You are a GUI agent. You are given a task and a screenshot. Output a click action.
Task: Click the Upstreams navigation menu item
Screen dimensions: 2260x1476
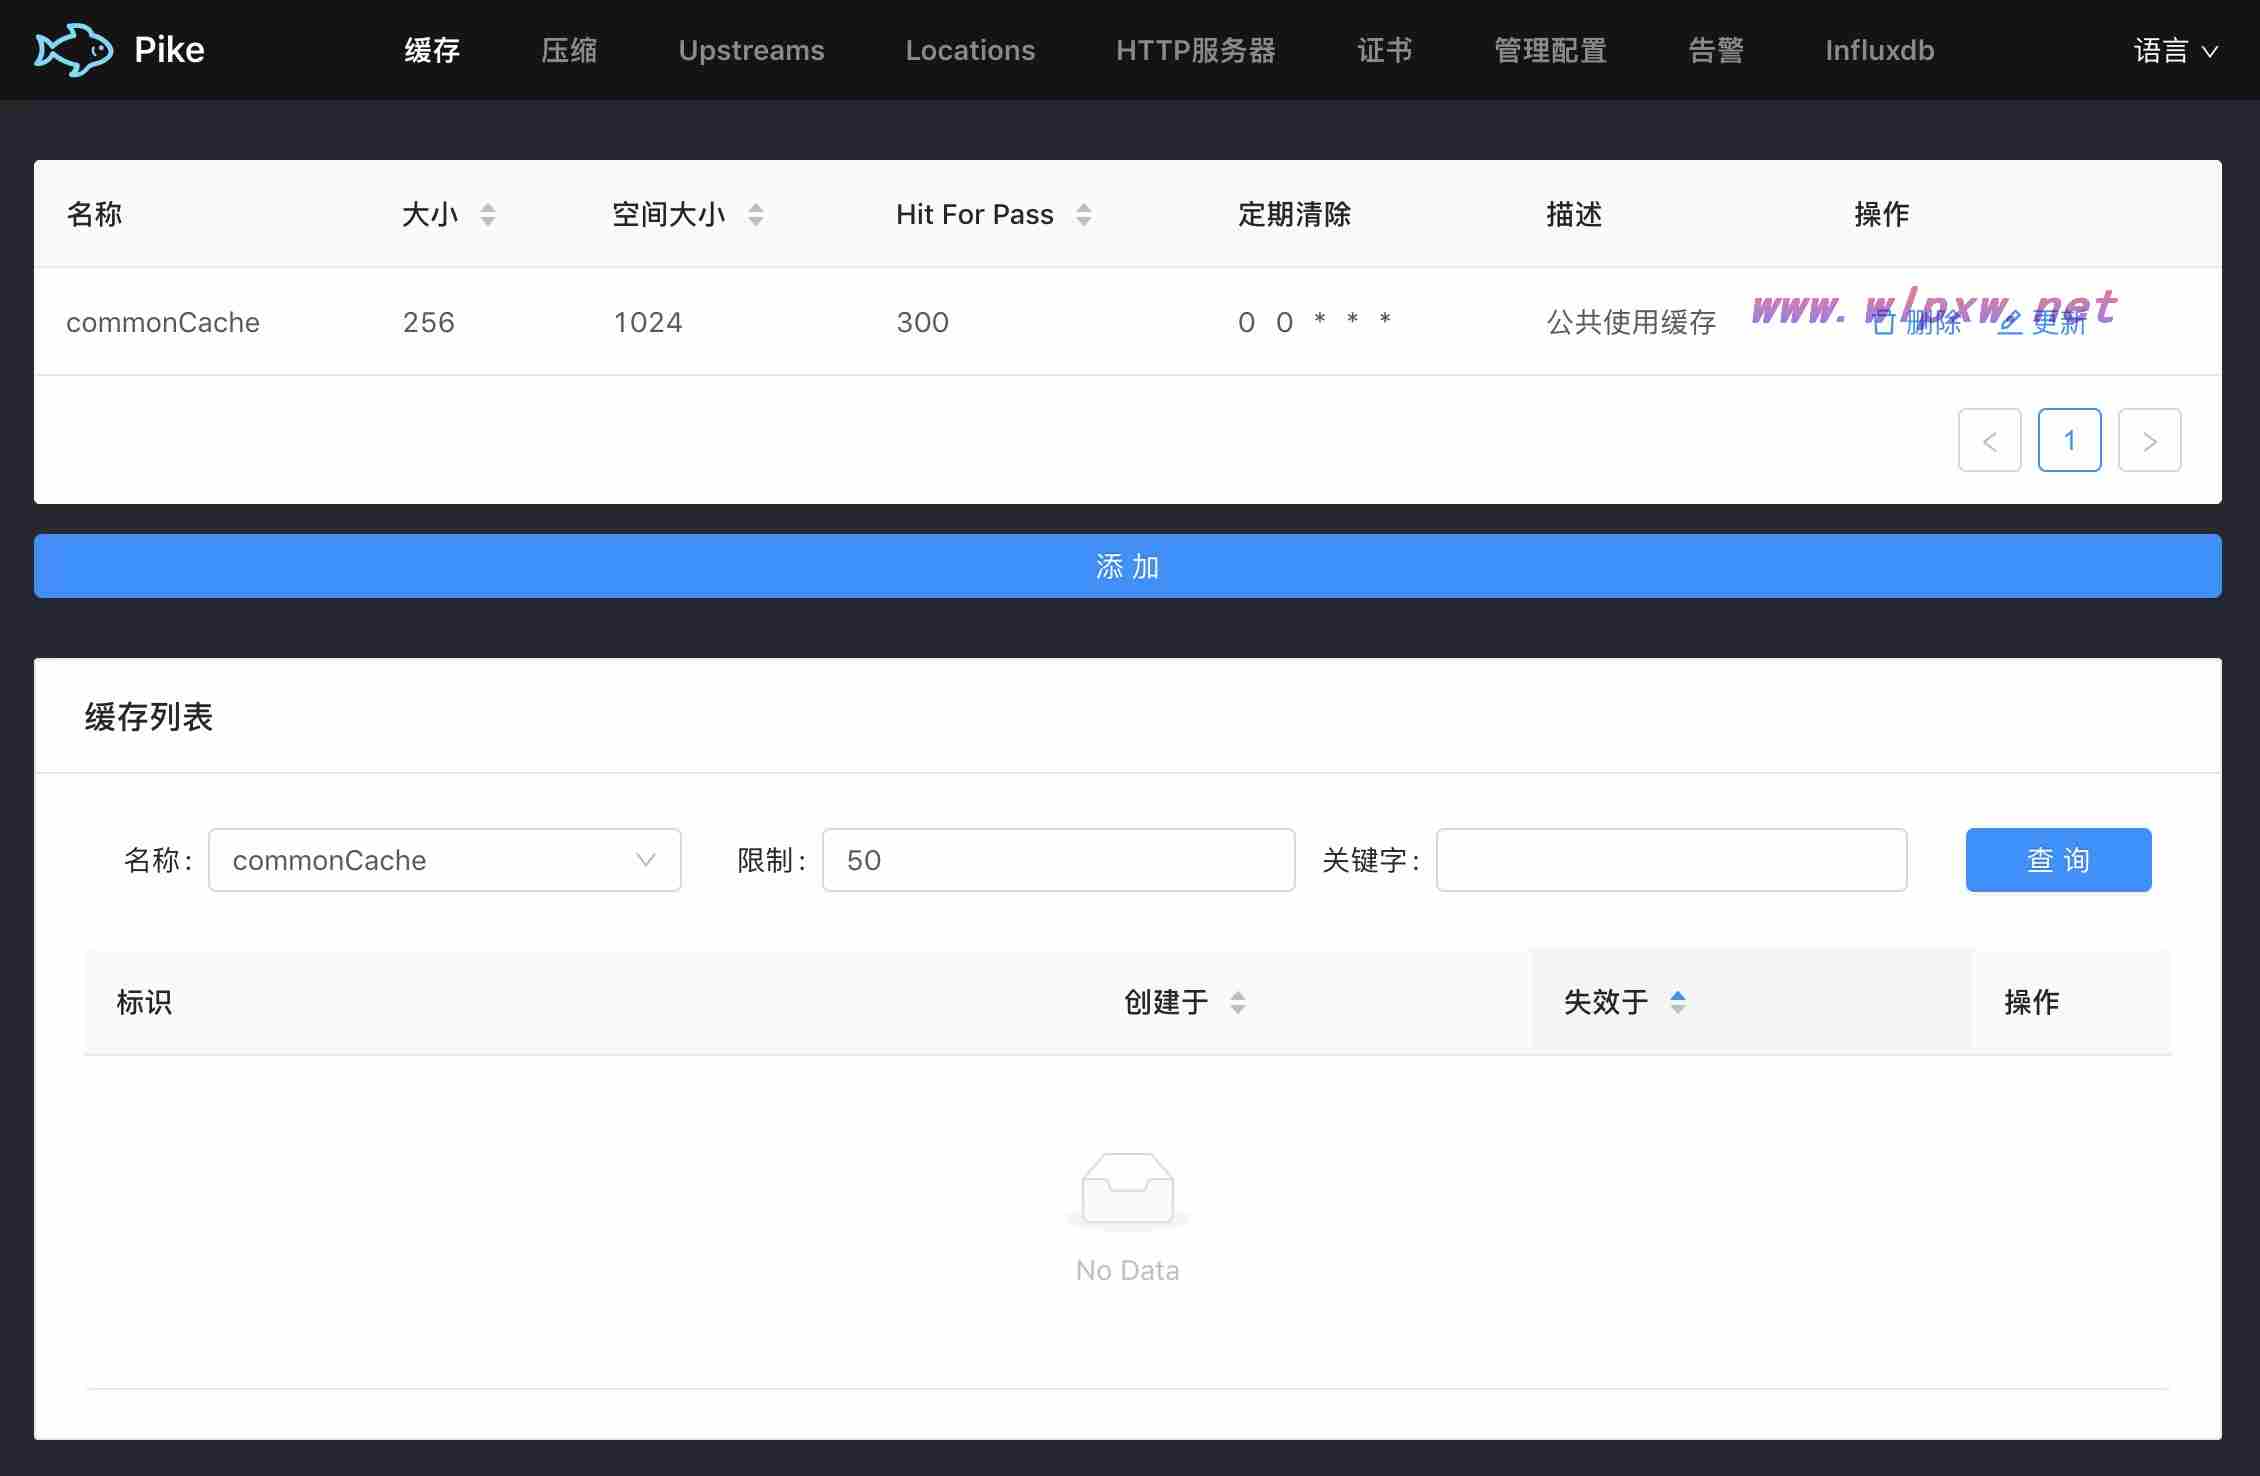point(753,49)
